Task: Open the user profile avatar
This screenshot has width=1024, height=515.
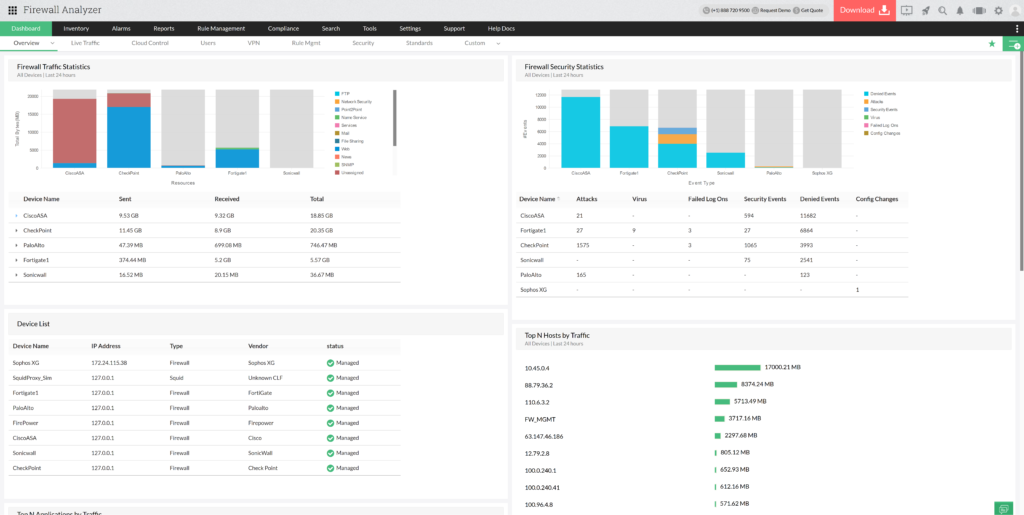Action: click(1015, 10)
